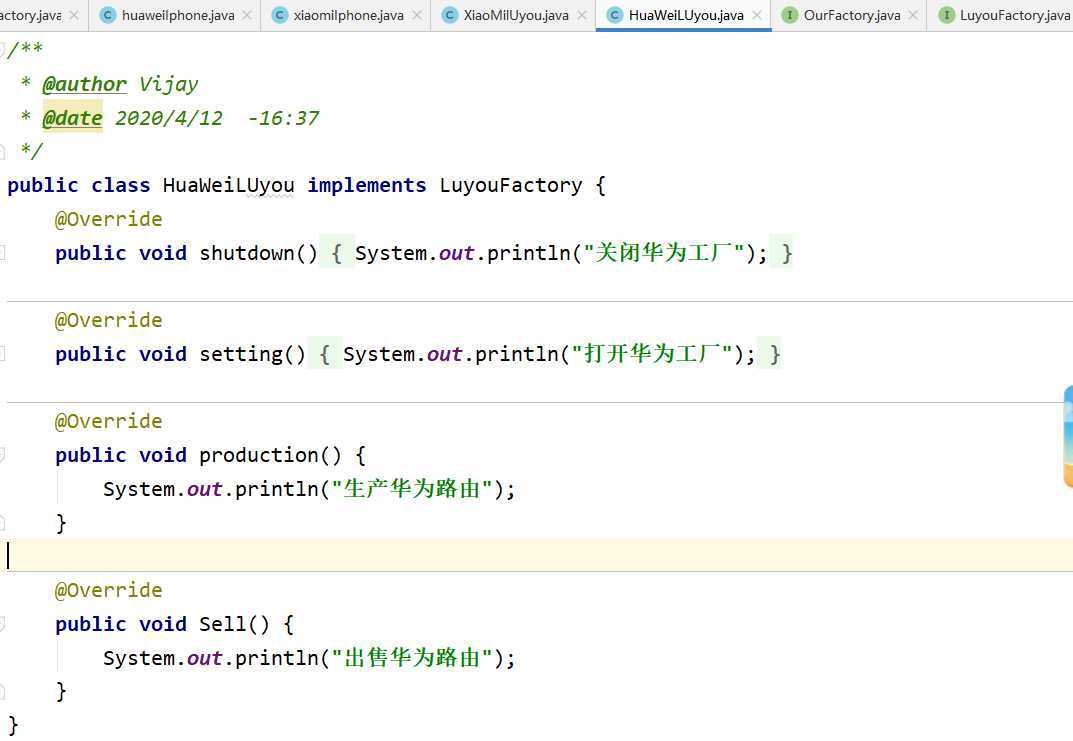Click the class keyword in the declaration
Screen dimensions: 1073x741
tap(120, 185)
